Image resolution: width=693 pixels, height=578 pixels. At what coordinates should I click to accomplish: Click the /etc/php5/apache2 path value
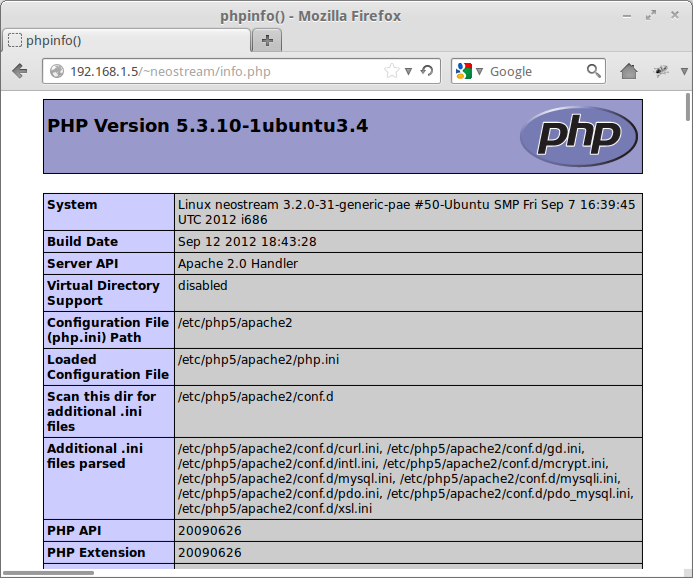click(x=235, y=323)
